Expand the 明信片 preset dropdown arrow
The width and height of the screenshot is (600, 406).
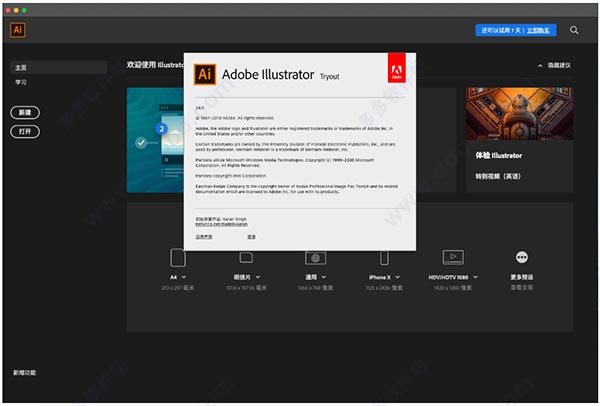click(258, 277)
